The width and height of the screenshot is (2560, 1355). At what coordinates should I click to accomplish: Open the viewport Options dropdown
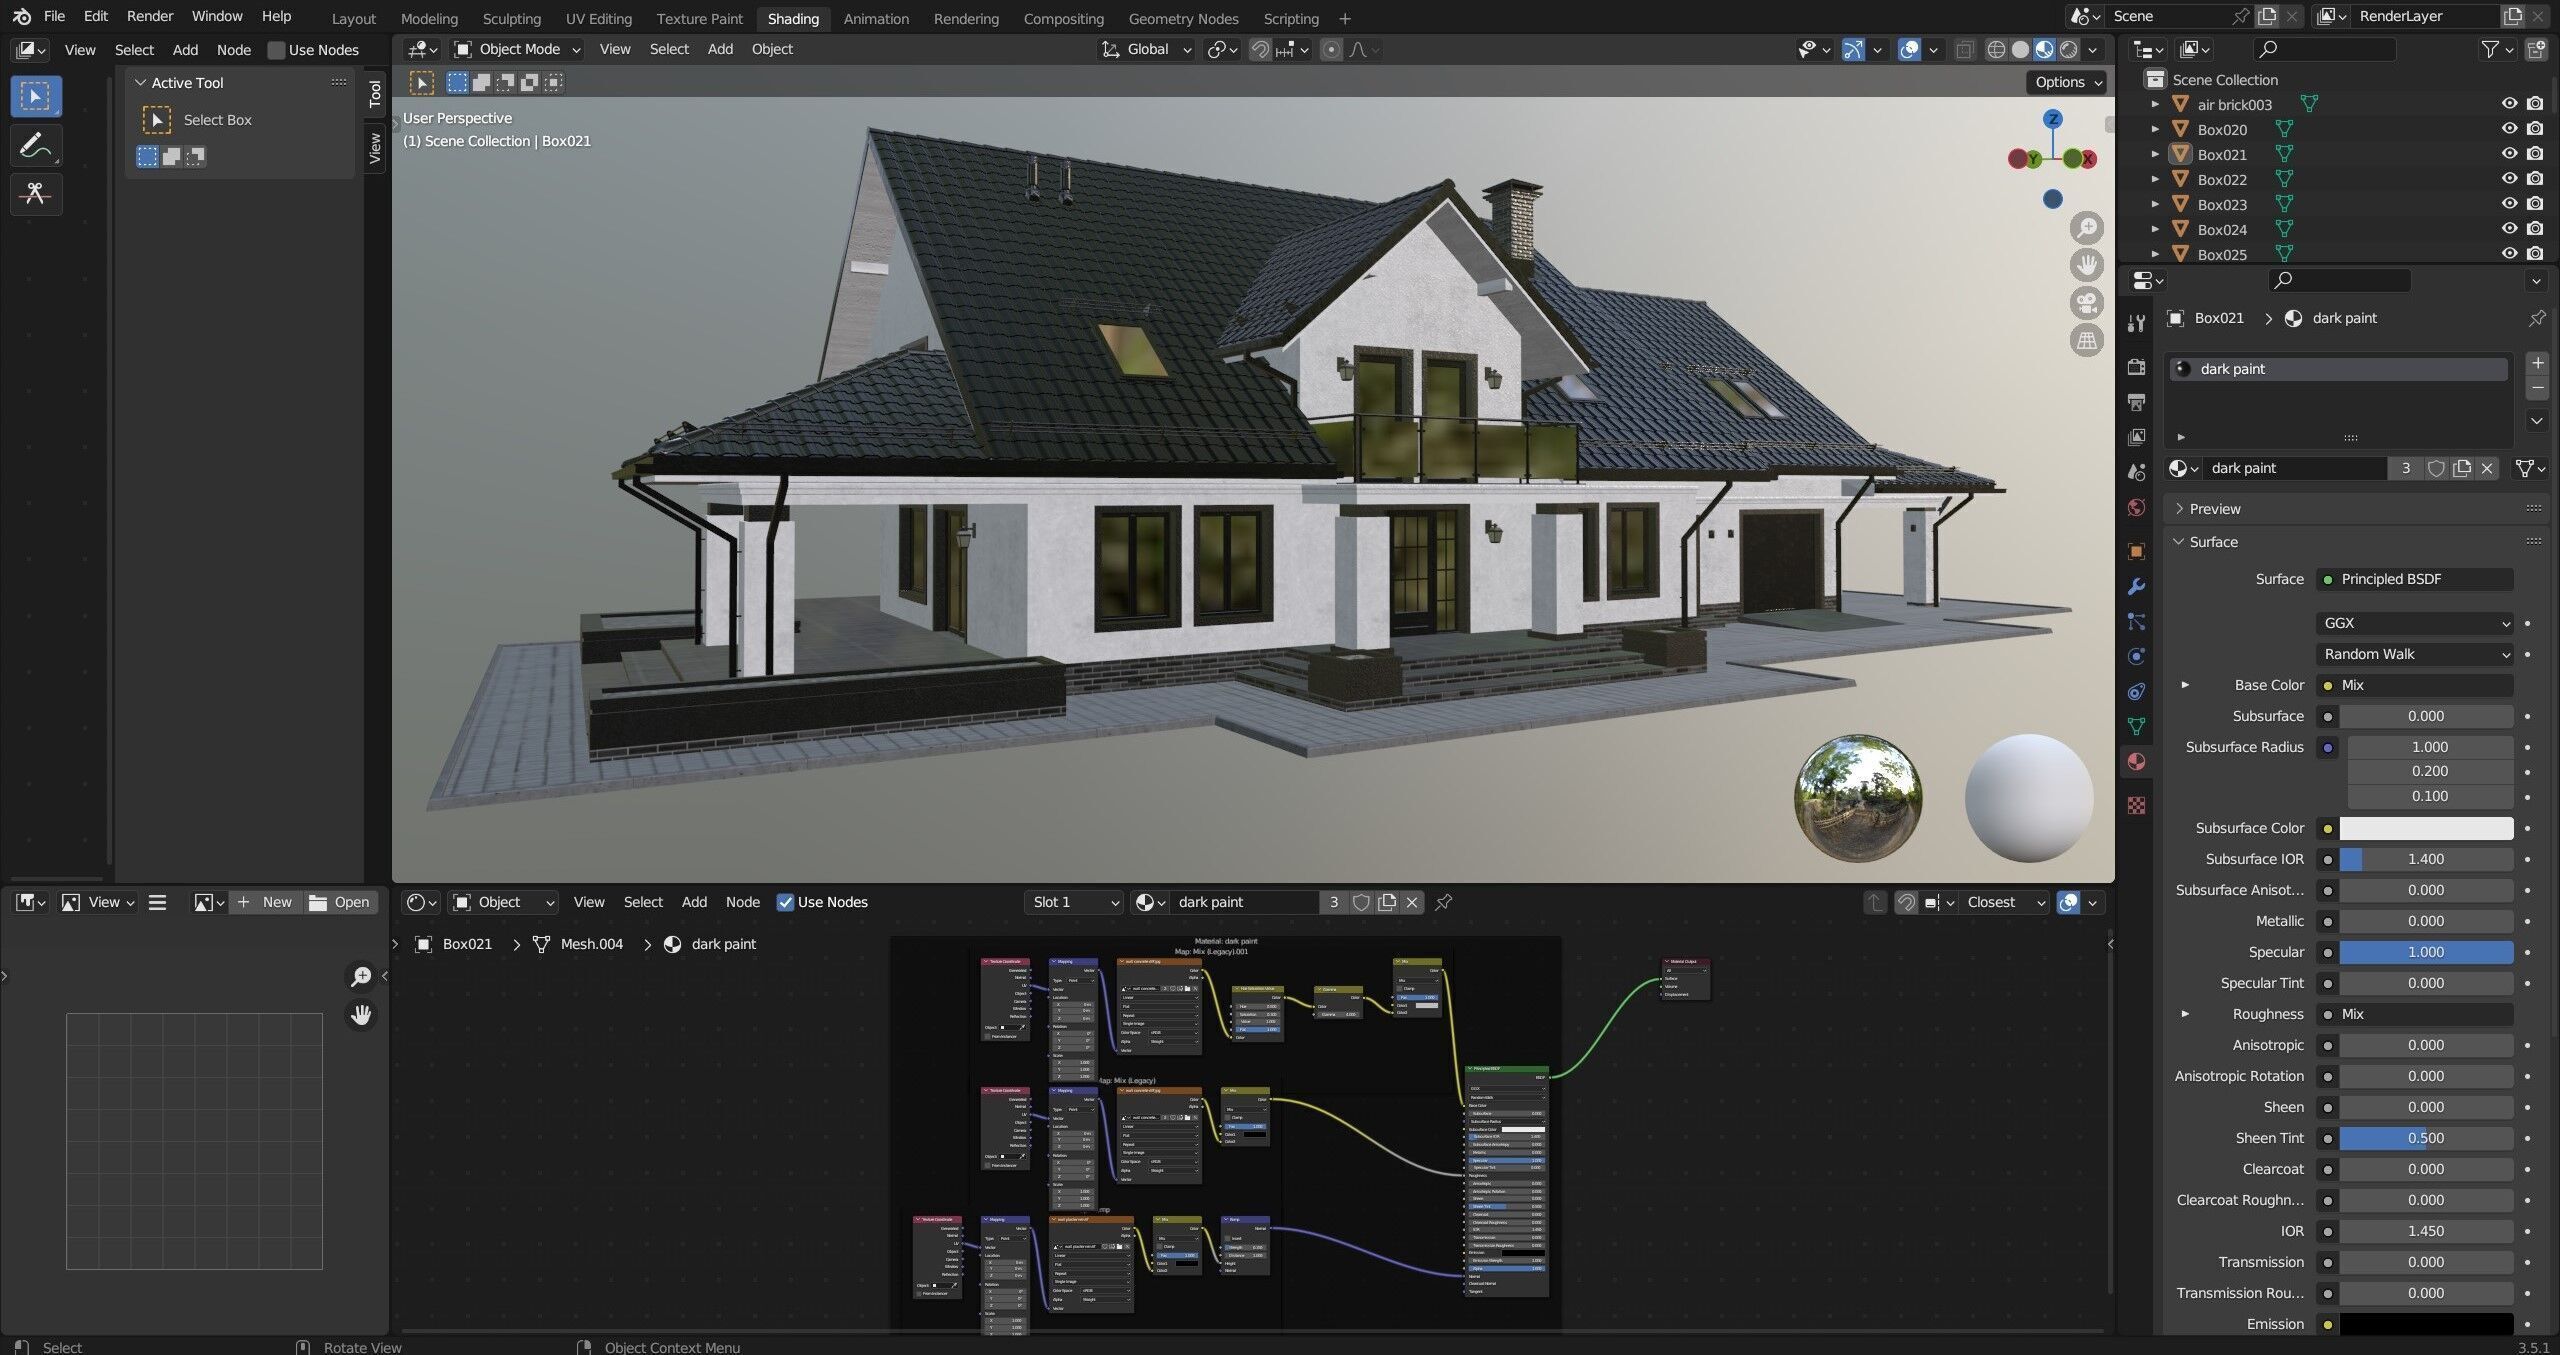pyautogui.click(x=2067, y=82)
